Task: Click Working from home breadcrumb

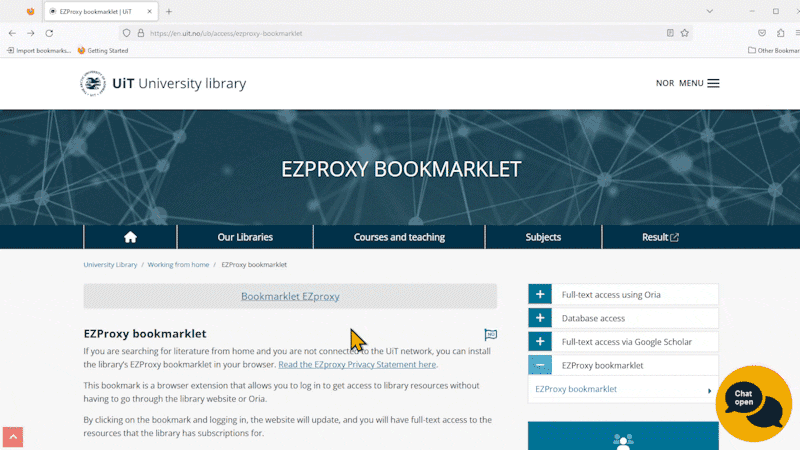Action: (x=178, y=265)
